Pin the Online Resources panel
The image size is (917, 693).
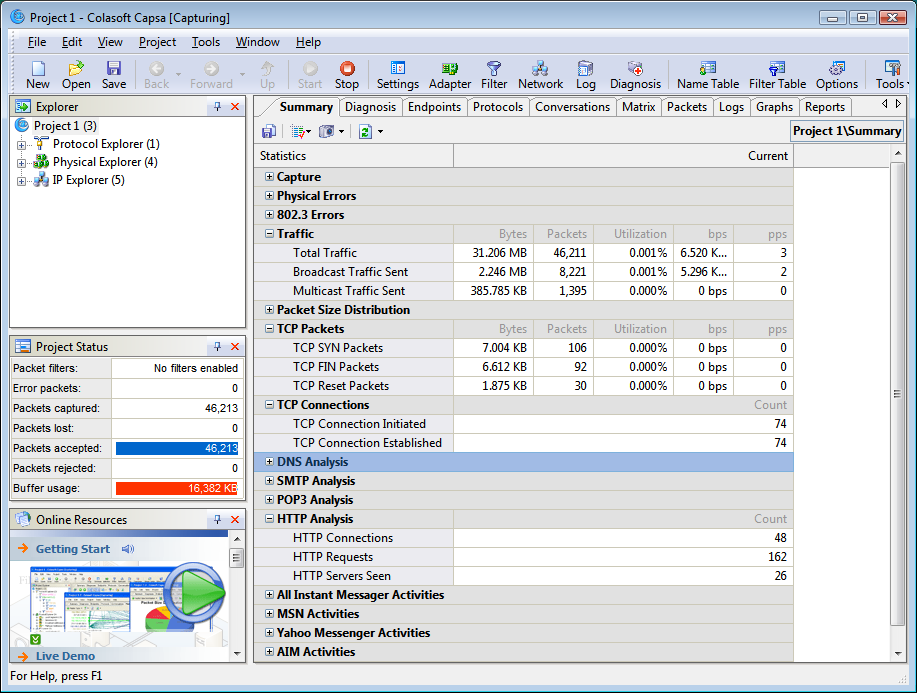218,519
